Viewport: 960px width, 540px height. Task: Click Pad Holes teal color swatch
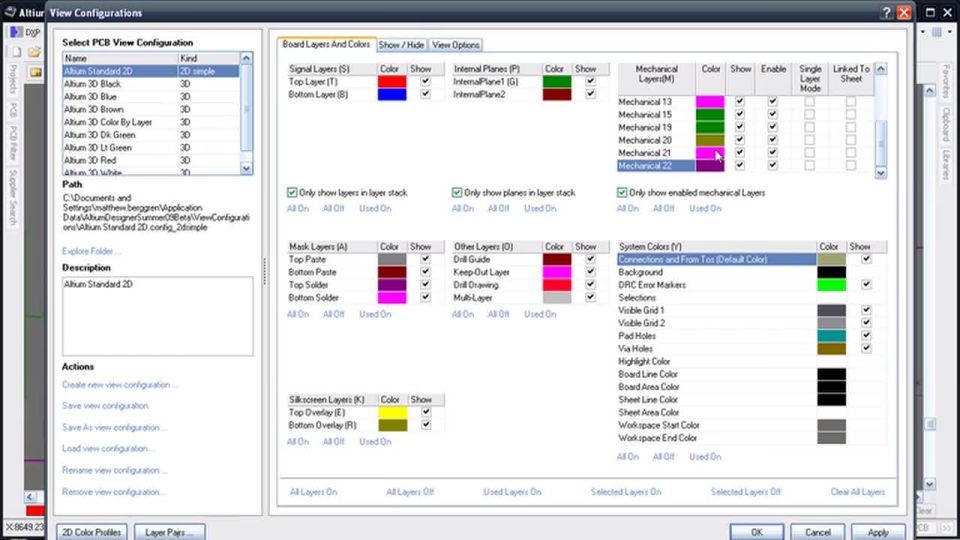831,336
